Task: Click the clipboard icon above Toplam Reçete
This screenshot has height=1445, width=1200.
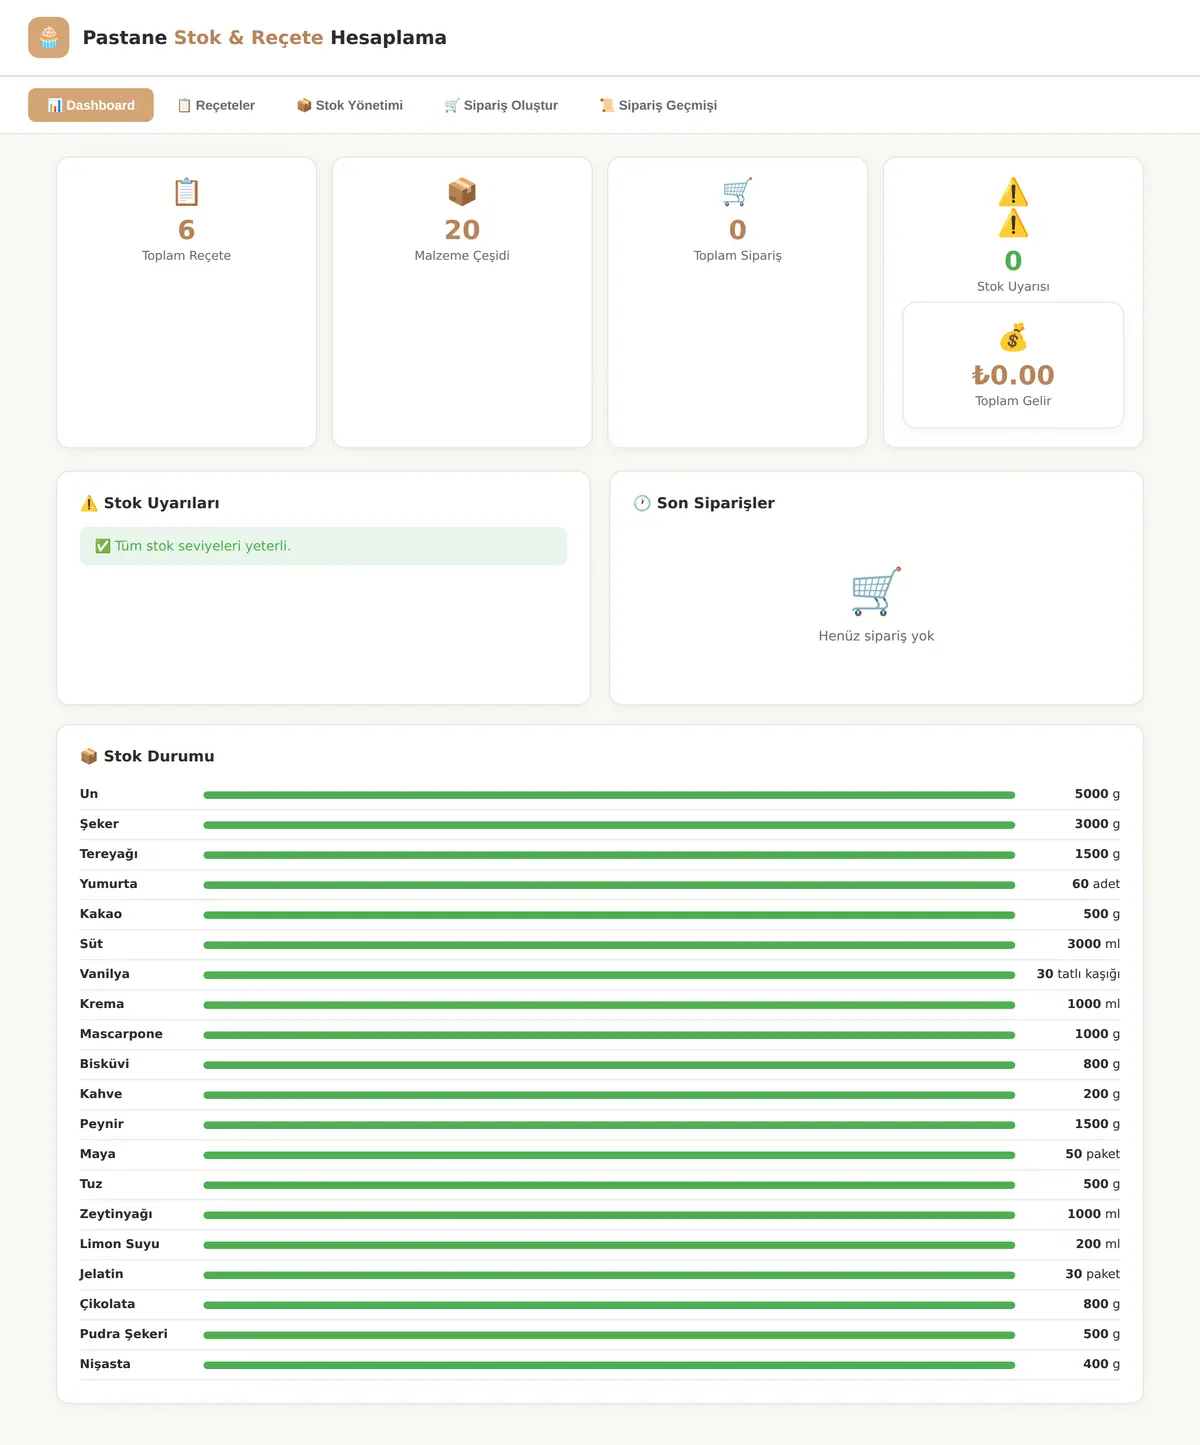Action: click(x=186, y=192)
